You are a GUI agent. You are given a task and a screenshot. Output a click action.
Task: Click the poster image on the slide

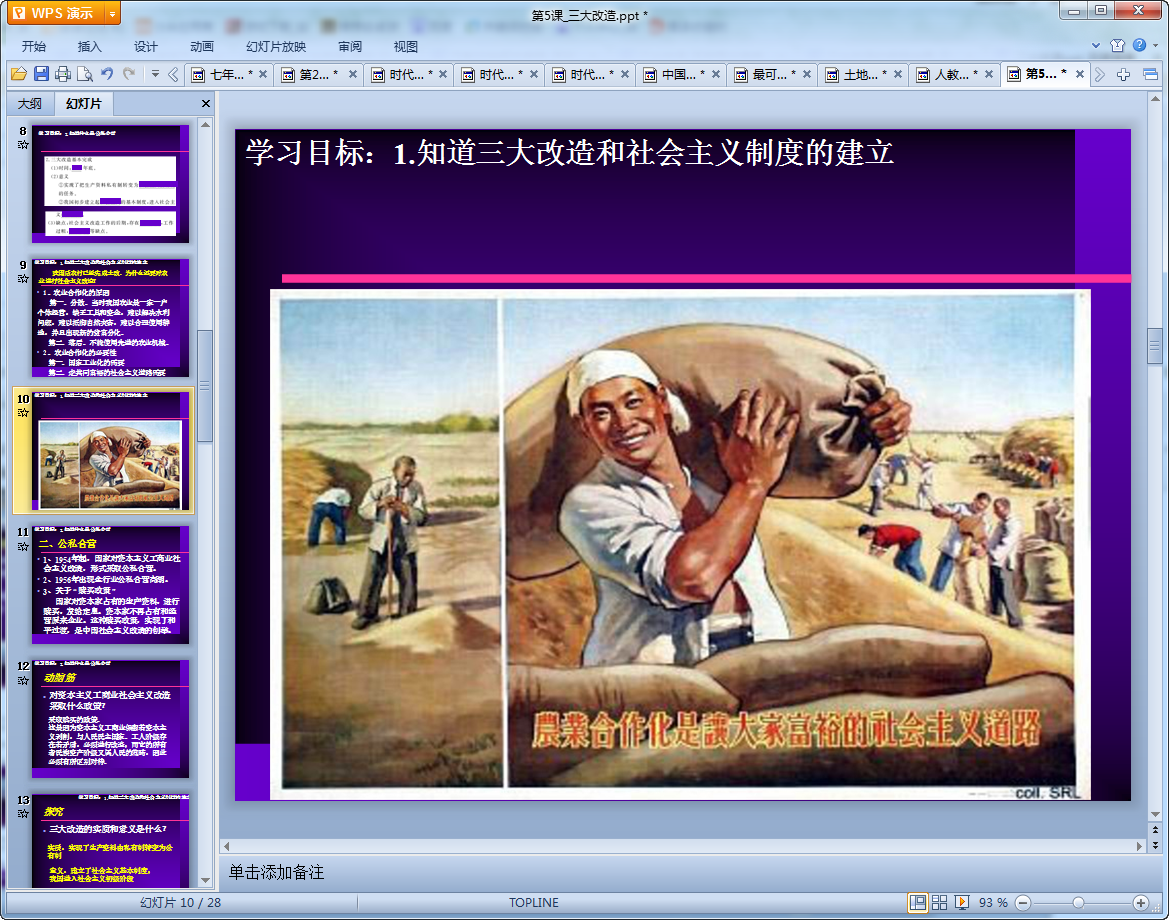click(680, 544)
